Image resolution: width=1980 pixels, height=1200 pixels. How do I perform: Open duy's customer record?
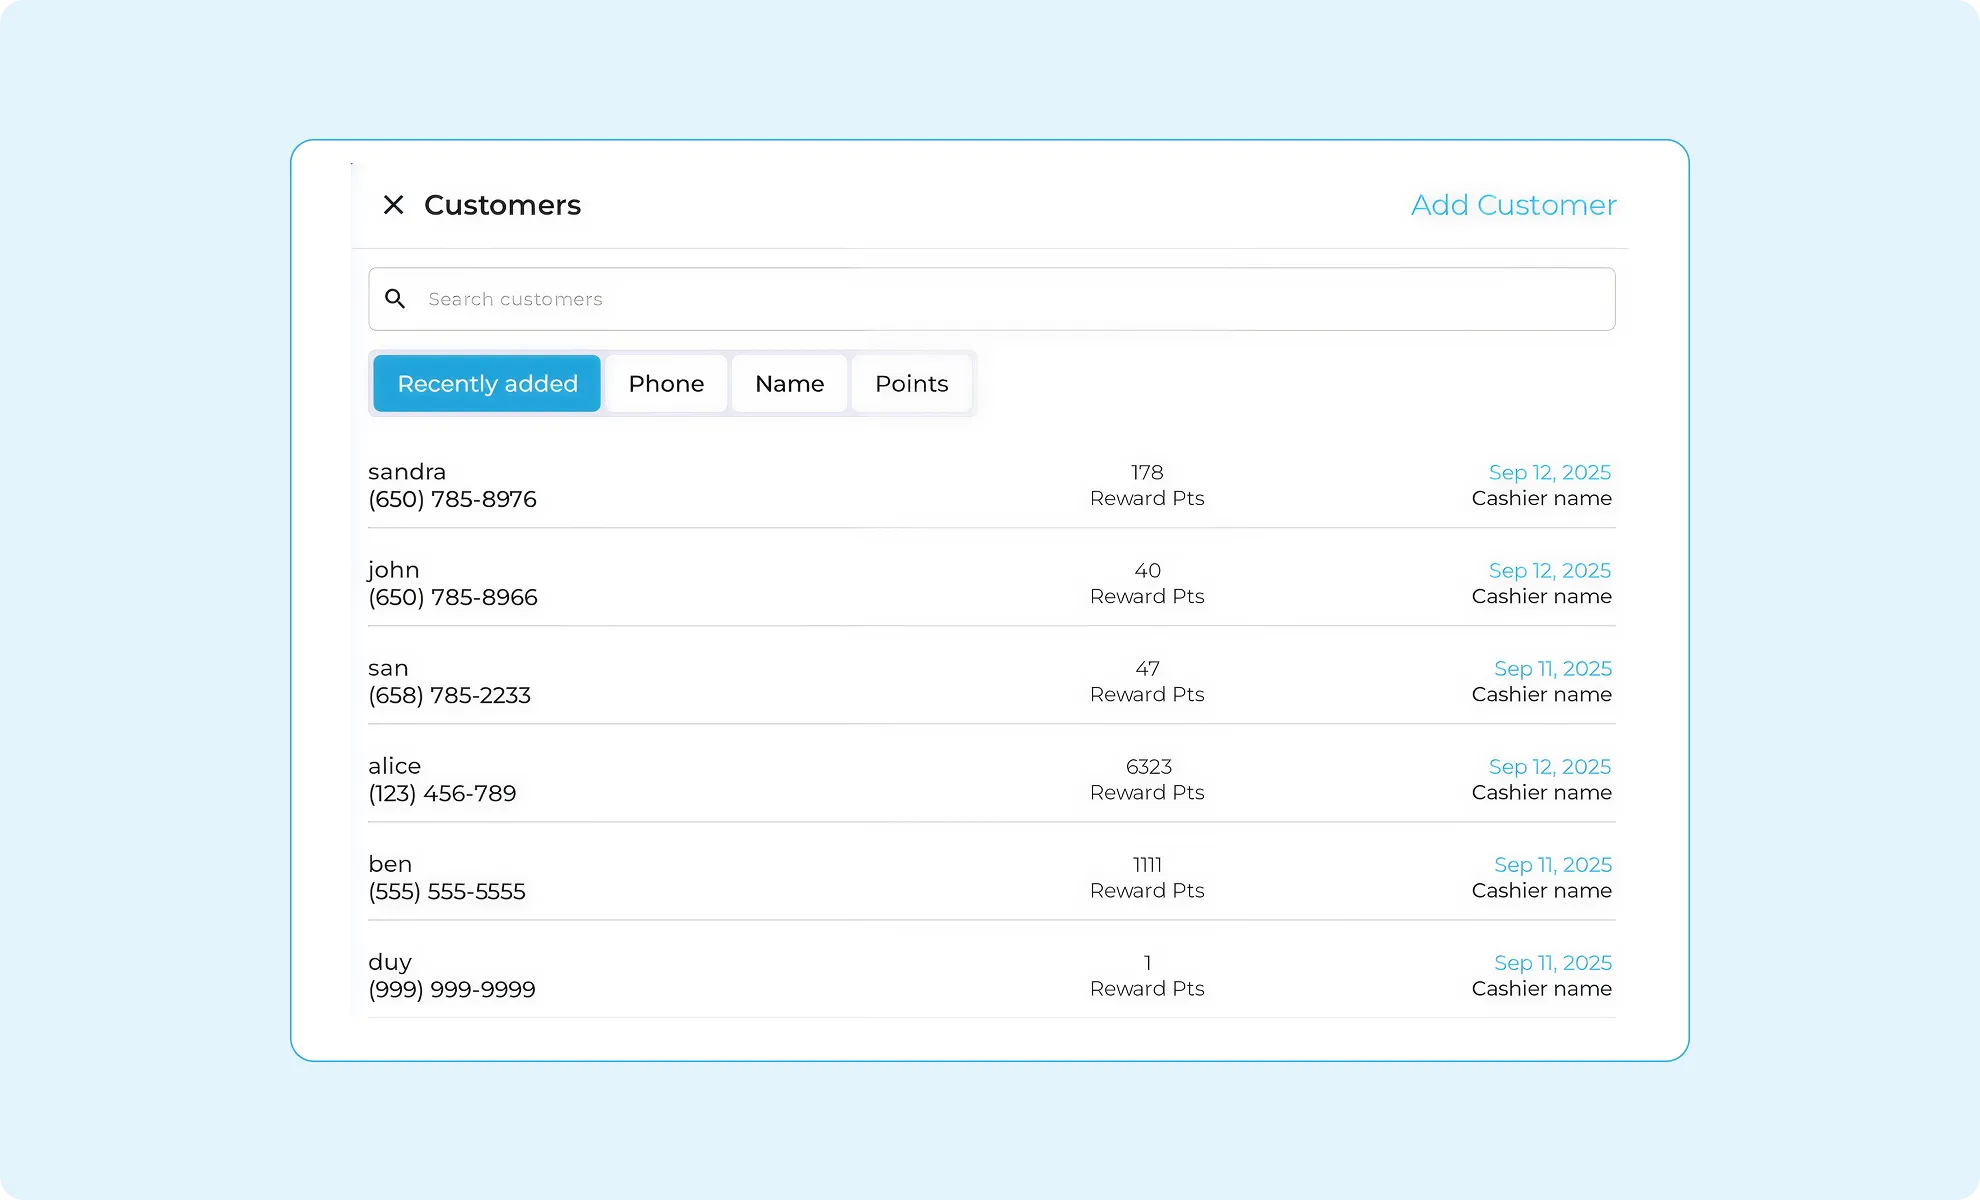[390, 962]
